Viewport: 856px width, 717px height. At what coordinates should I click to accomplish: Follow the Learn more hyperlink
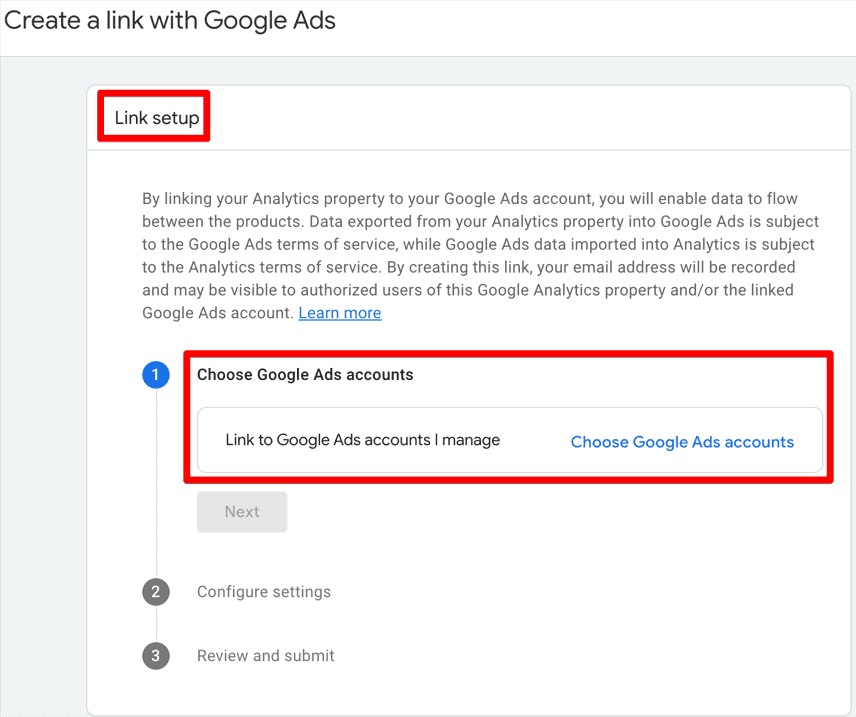(339, 312)
